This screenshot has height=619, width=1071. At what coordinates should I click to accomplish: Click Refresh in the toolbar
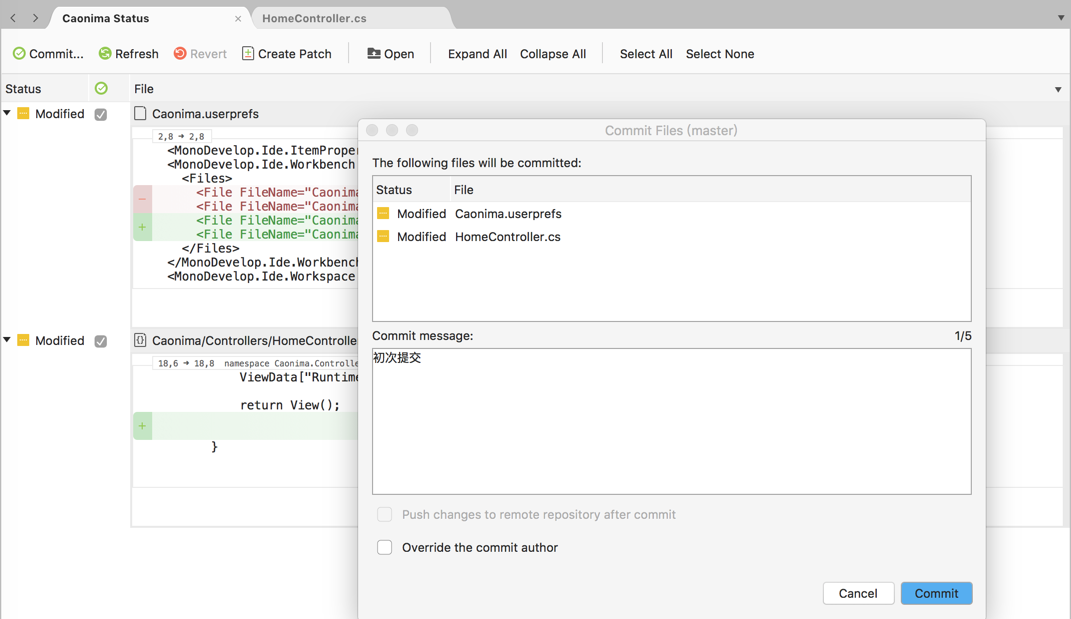(128, 53)
